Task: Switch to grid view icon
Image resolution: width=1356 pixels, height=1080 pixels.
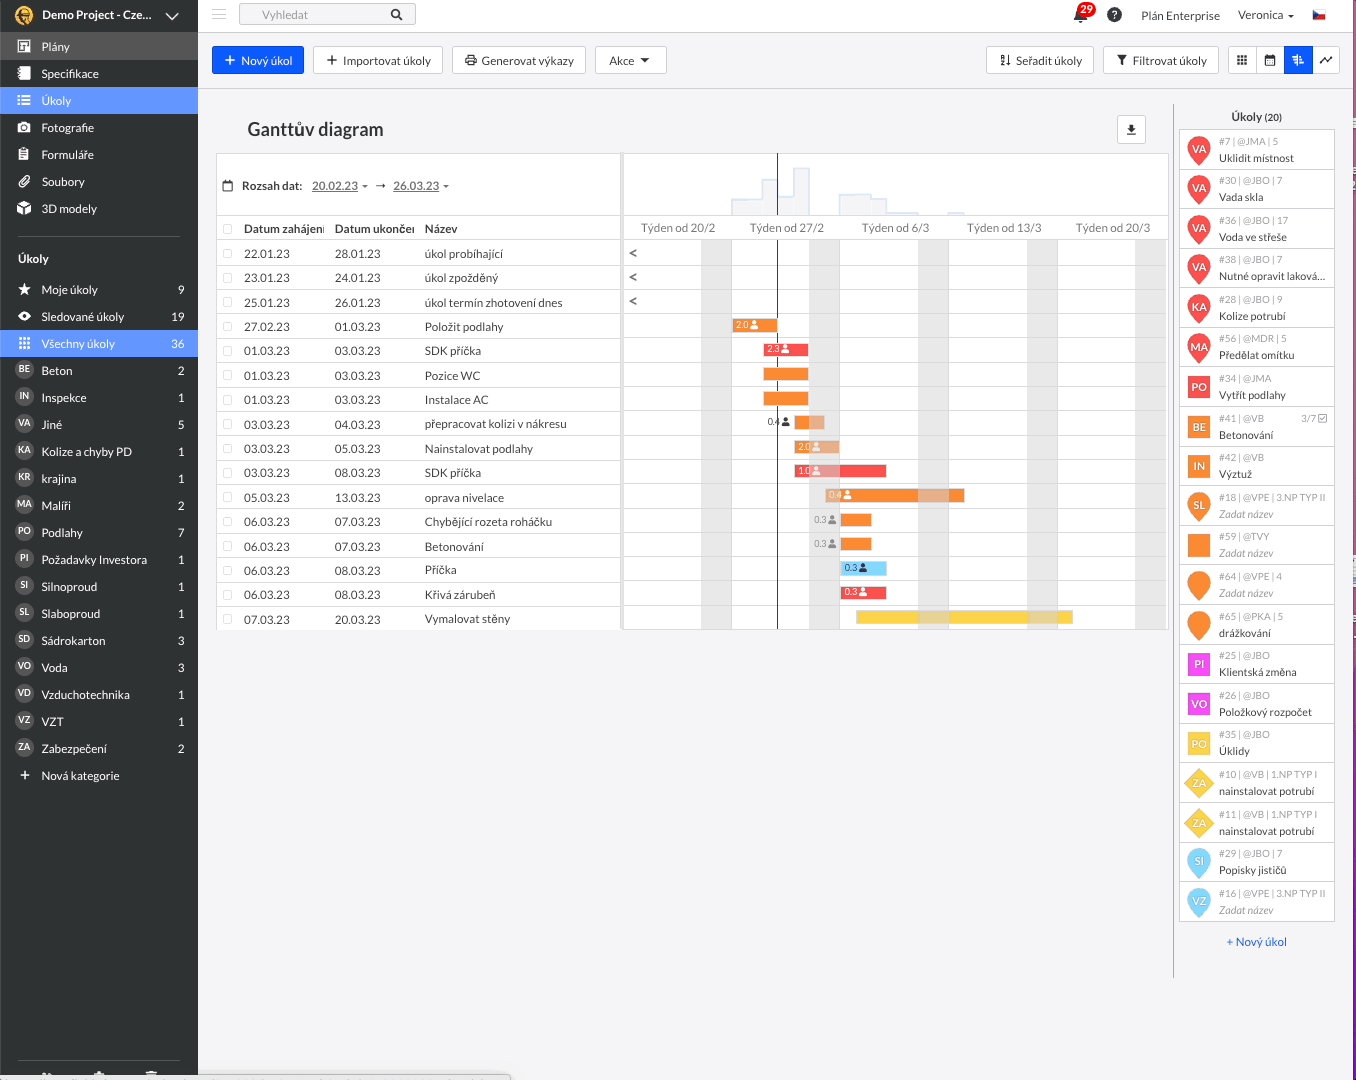Action: tap(1242, 61)
